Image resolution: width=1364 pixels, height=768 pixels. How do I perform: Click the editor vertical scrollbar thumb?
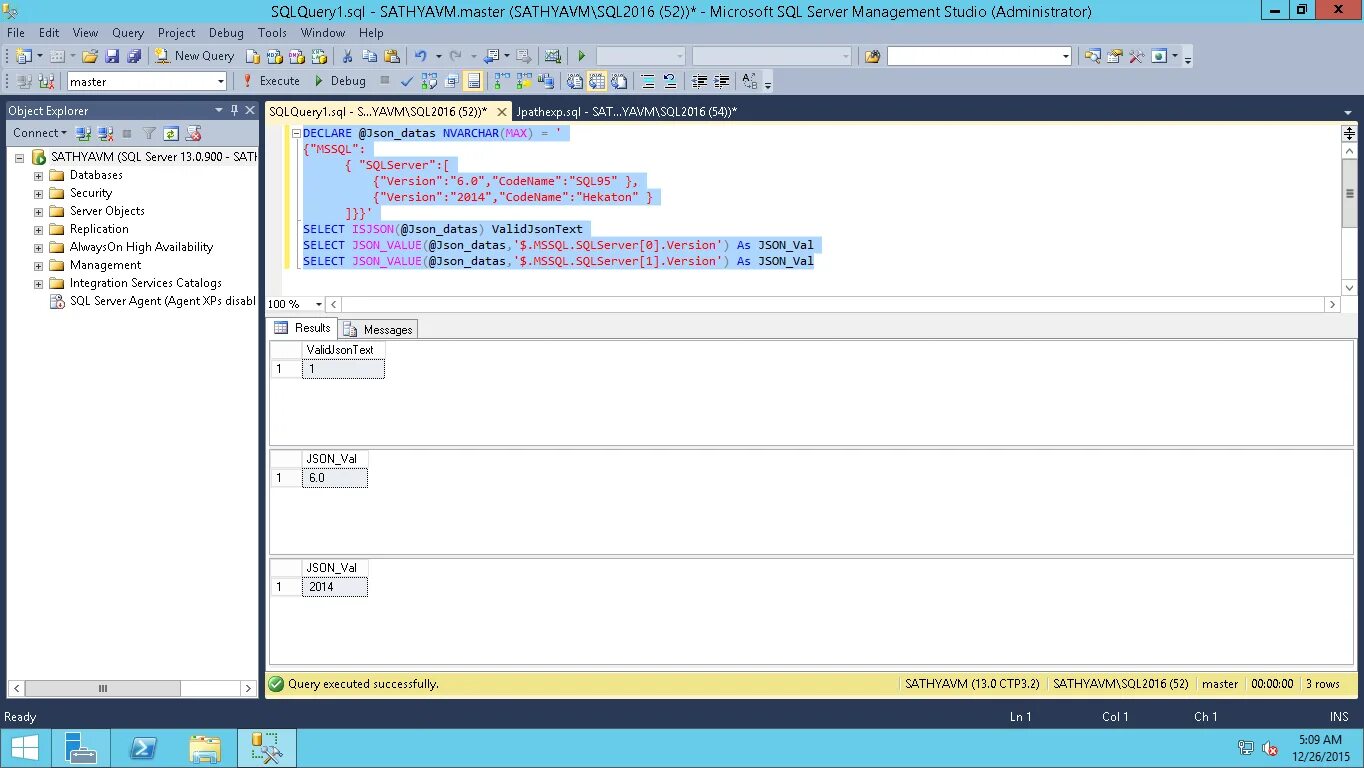point(1349,193)
